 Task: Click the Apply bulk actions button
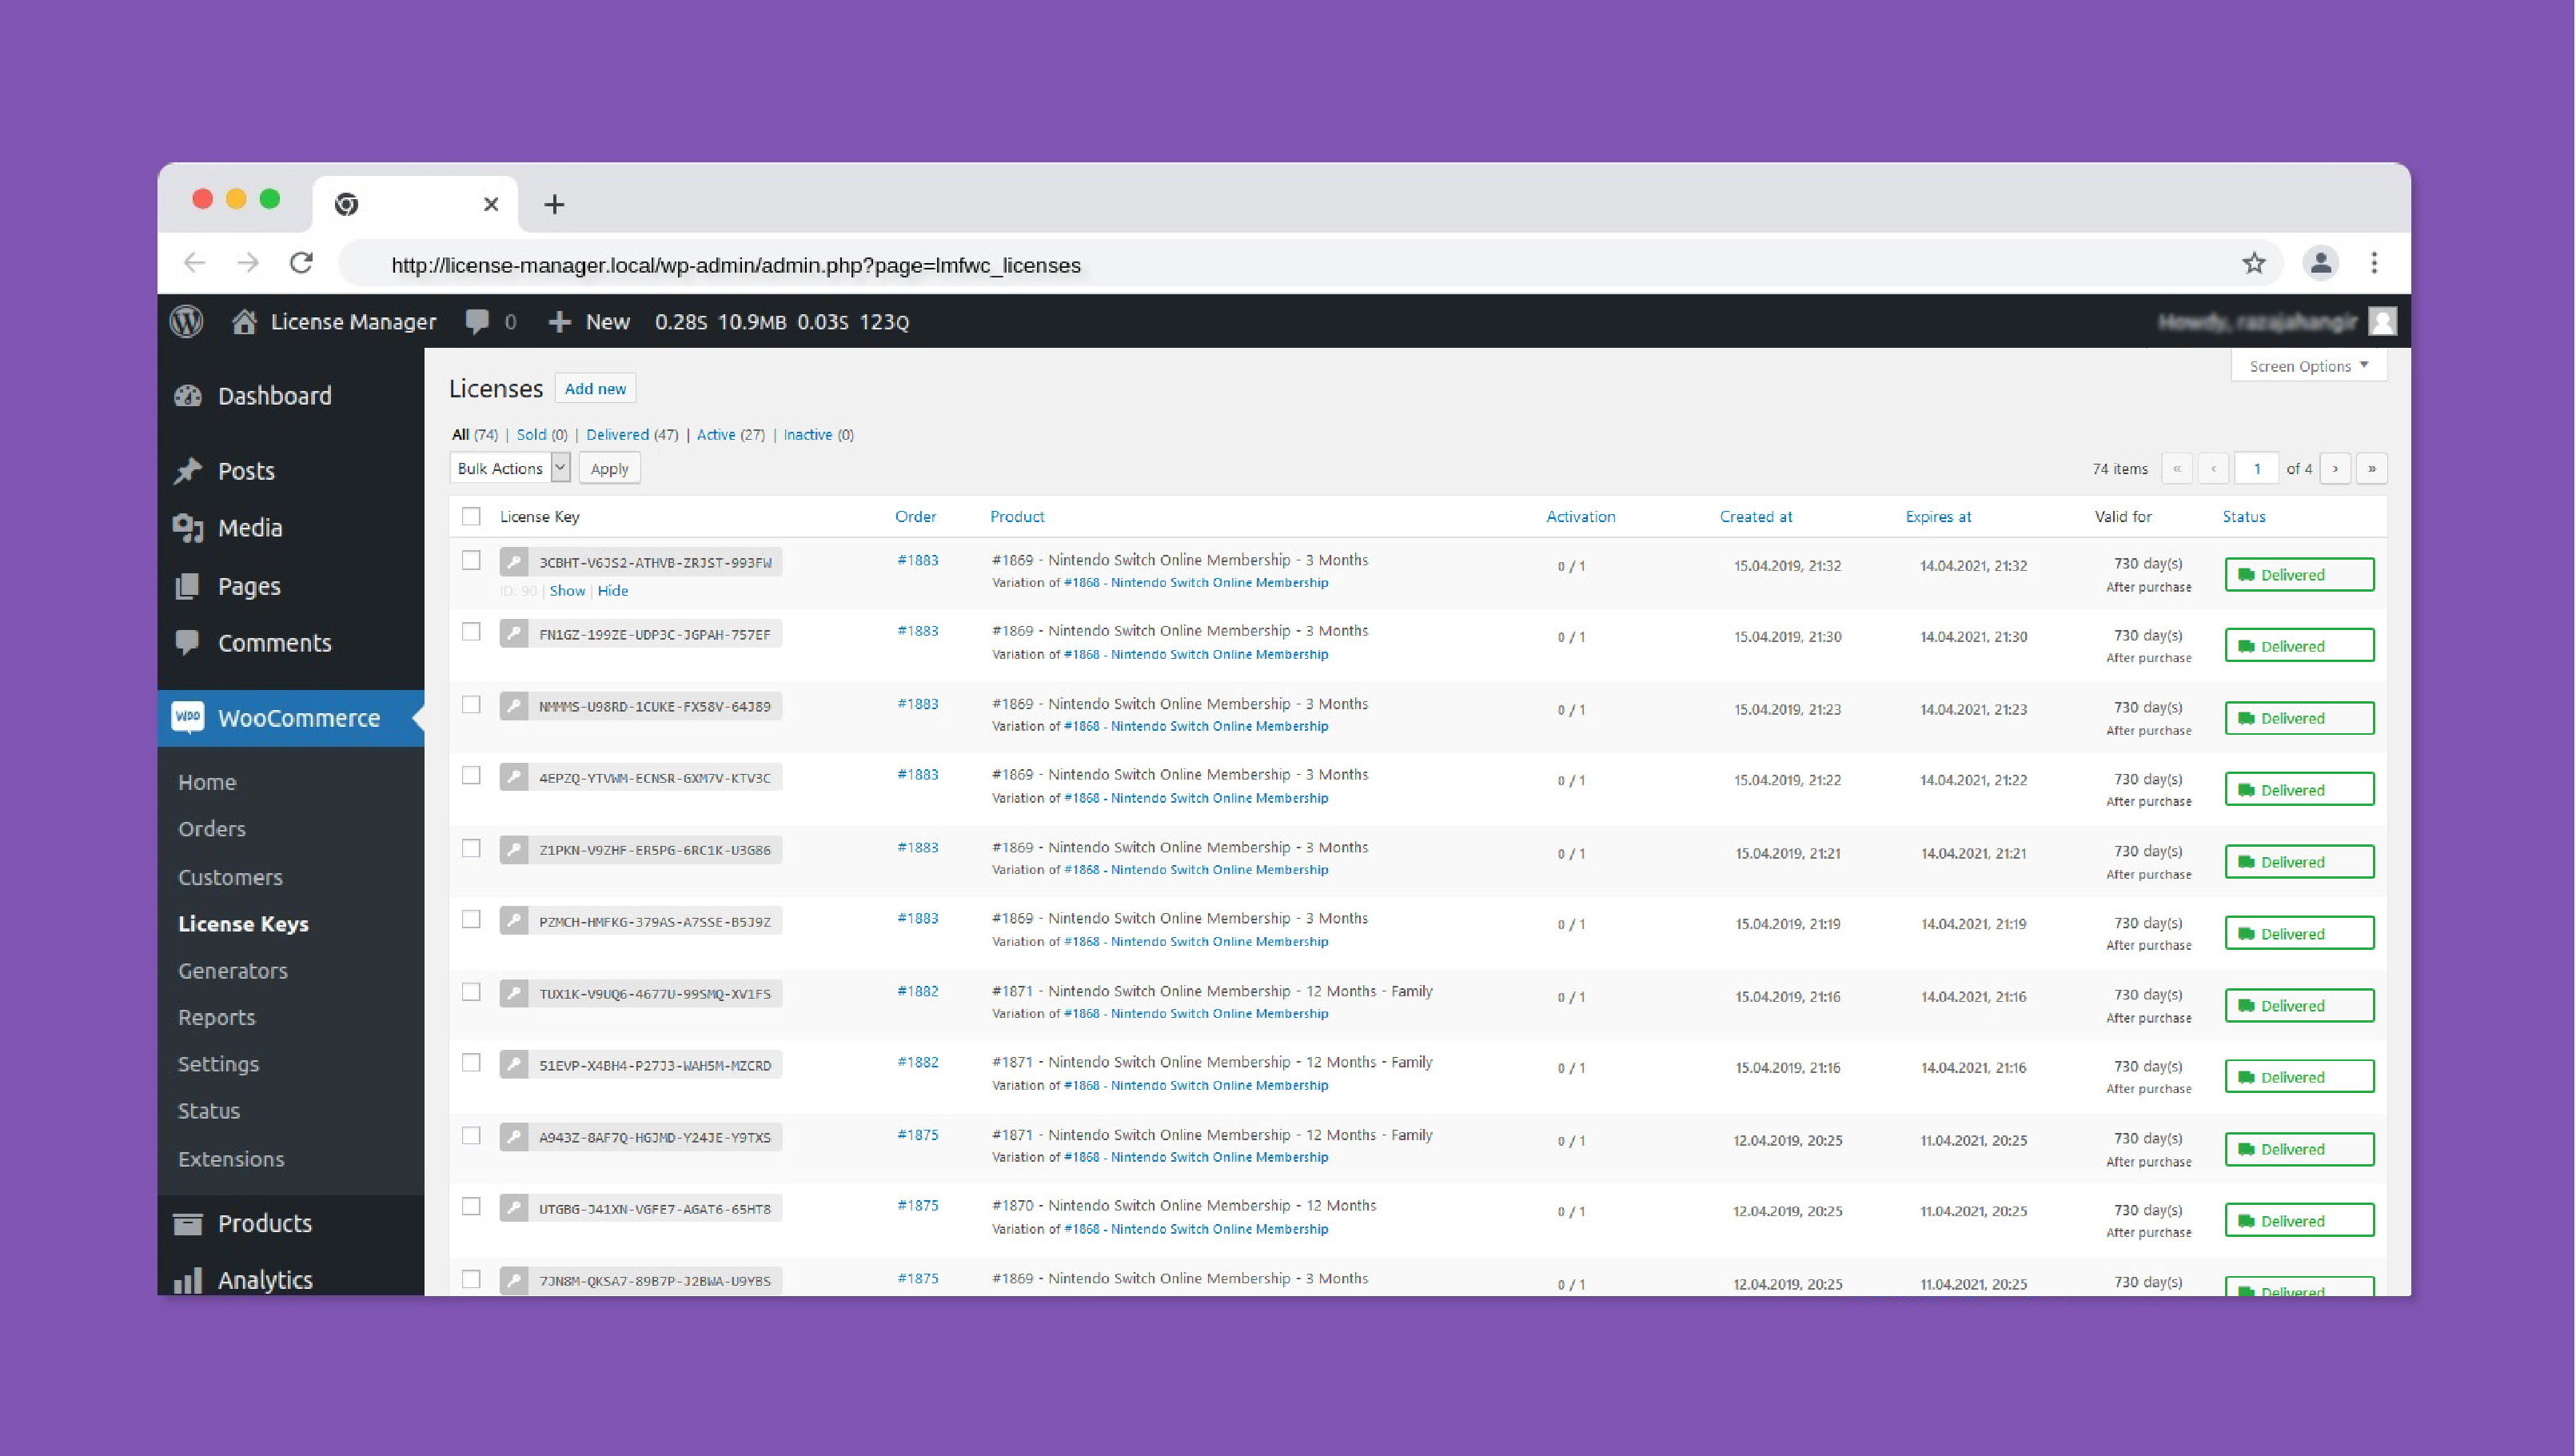(608, 469)
